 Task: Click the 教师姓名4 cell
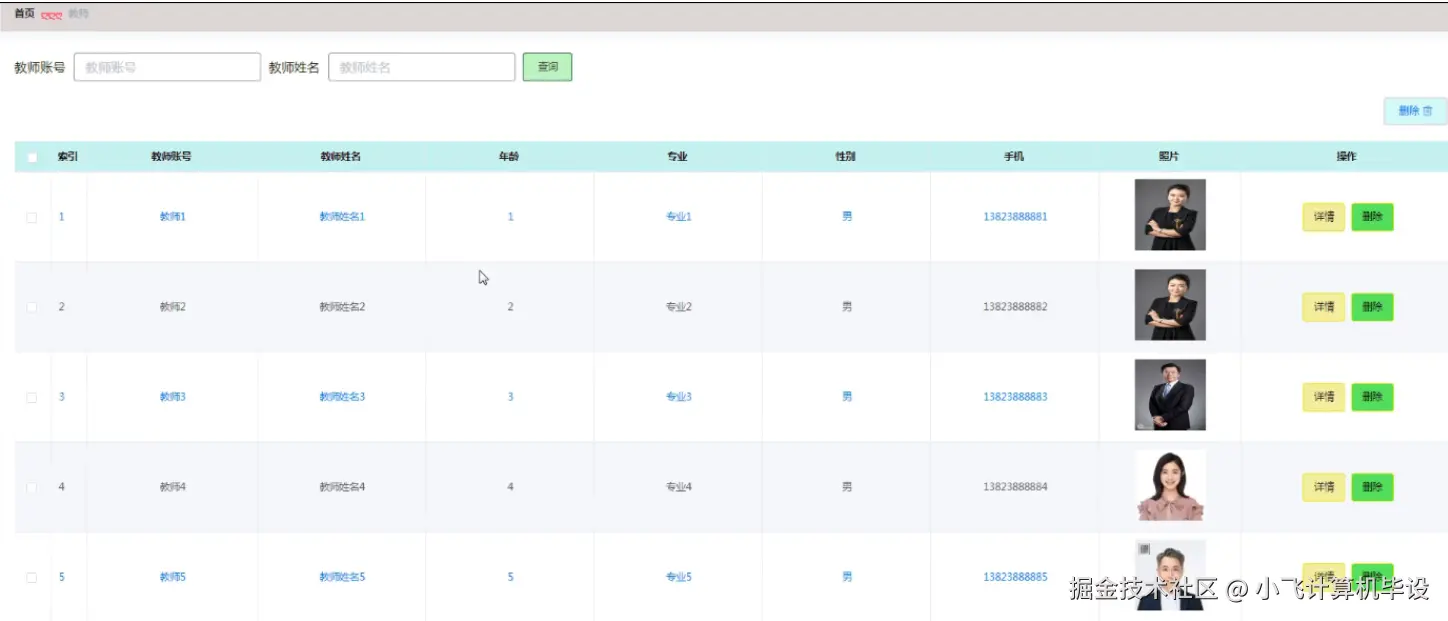coord(342,487)
